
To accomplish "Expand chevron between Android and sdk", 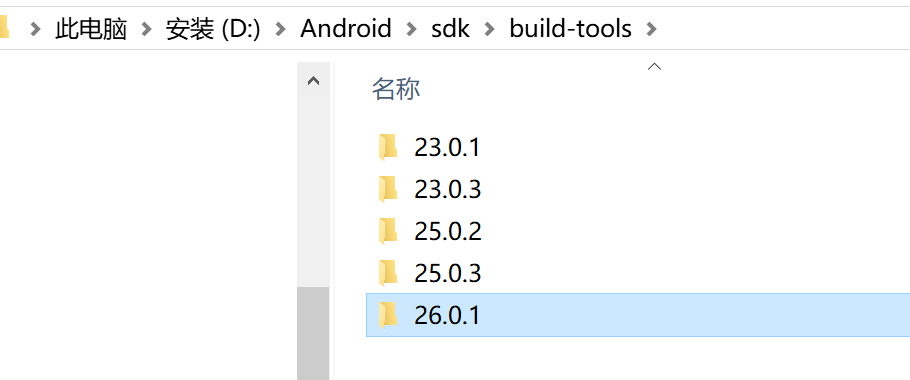I will 411,28.
